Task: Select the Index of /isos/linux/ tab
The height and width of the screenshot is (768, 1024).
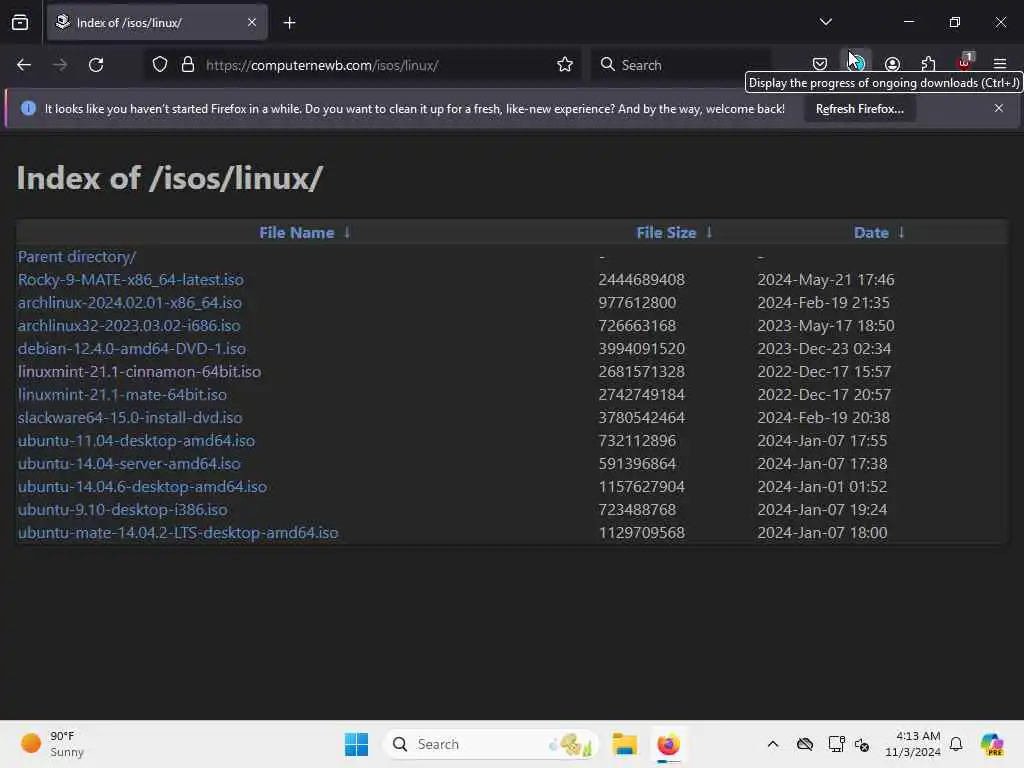Action: click(157, 22)
